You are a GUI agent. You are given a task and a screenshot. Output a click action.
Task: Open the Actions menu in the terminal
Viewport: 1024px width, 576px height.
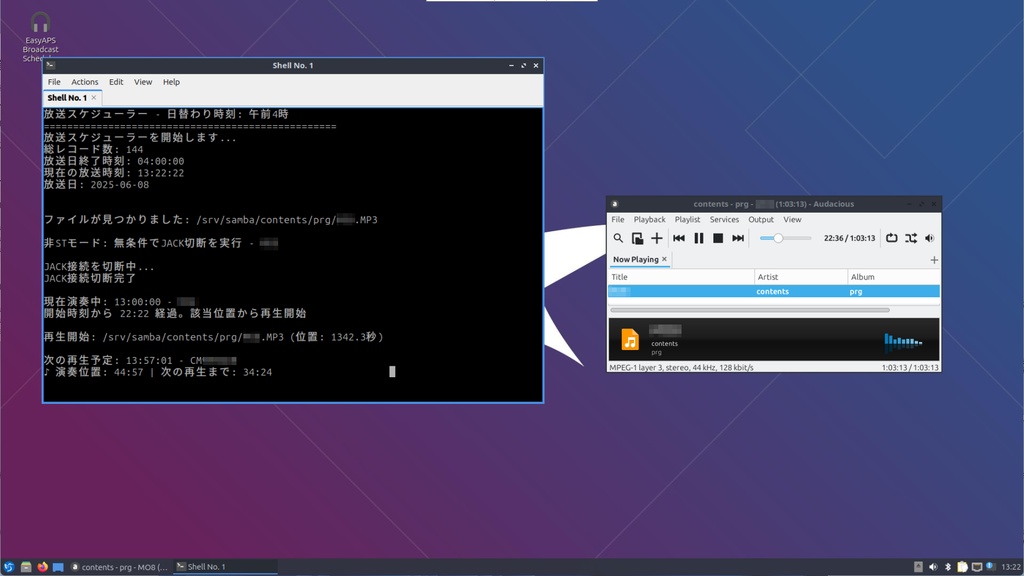(x=85, y=82)
